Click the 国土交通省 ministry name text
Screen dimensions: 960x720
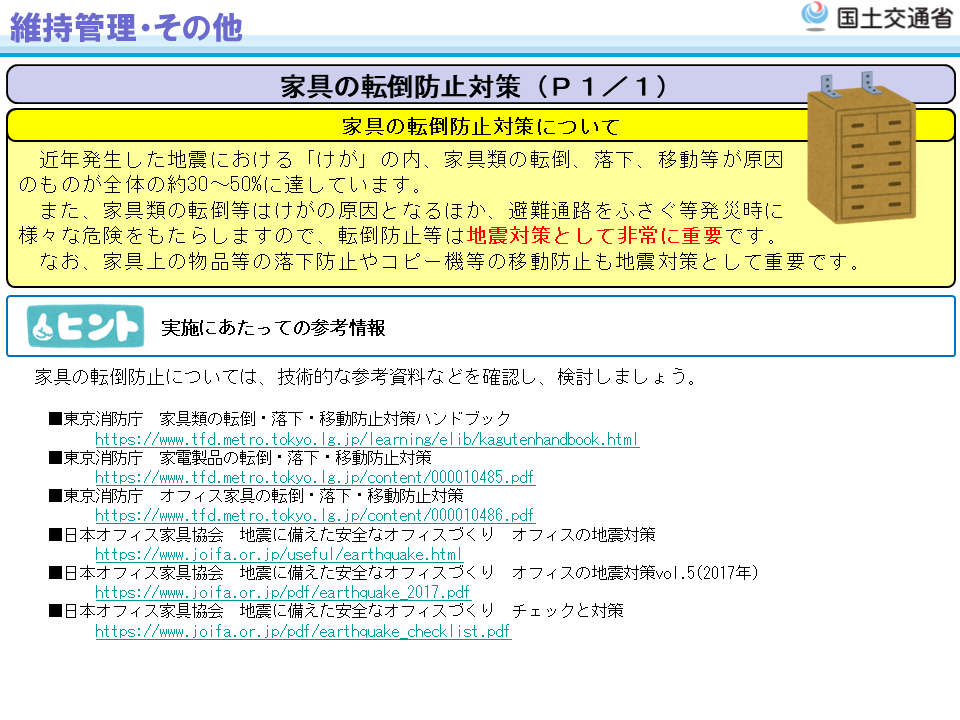pyautogui.click(x=894, y=17)
